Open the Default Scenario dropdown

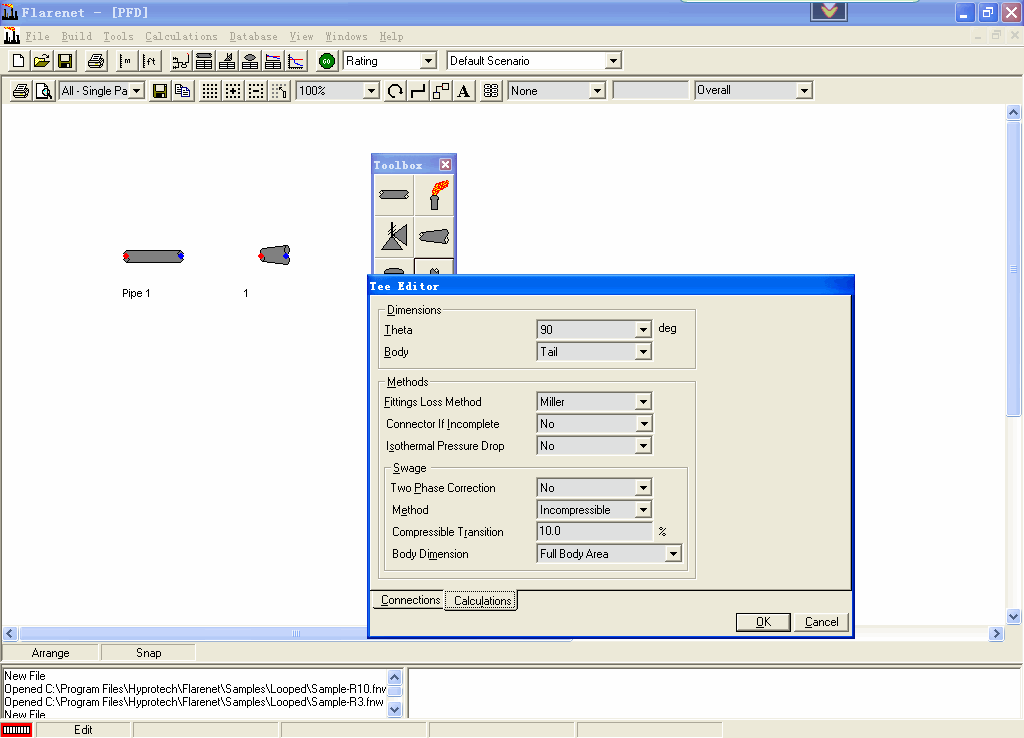[x=613, y=61]
